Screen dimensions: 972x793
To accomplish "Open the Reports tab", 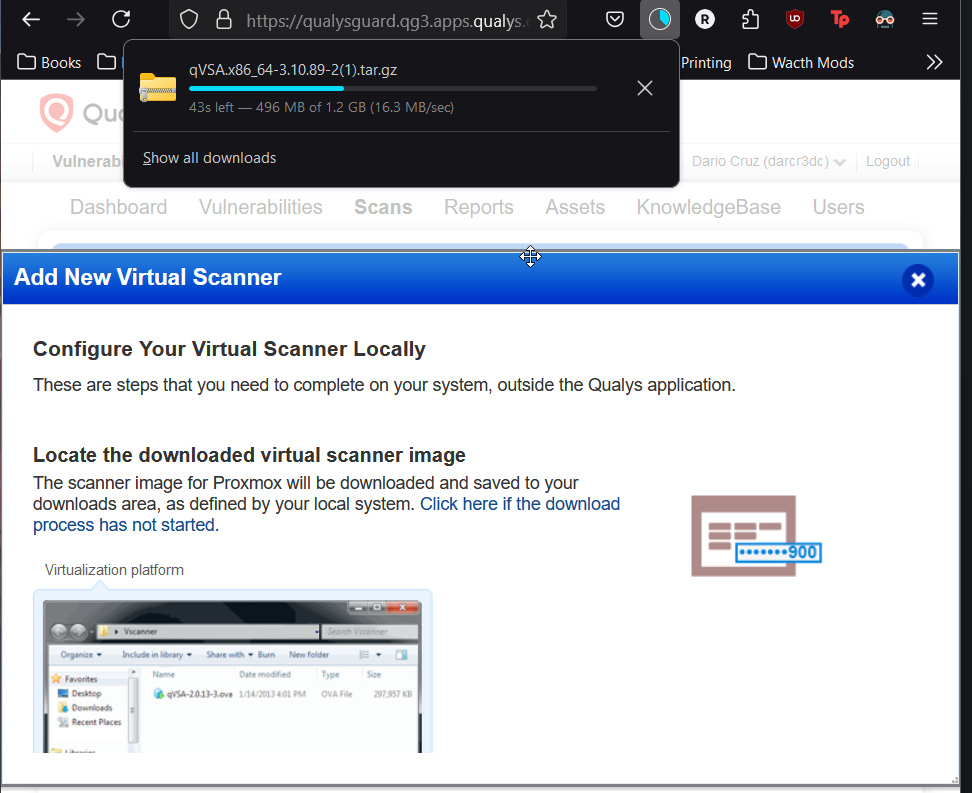I will 479,207.
